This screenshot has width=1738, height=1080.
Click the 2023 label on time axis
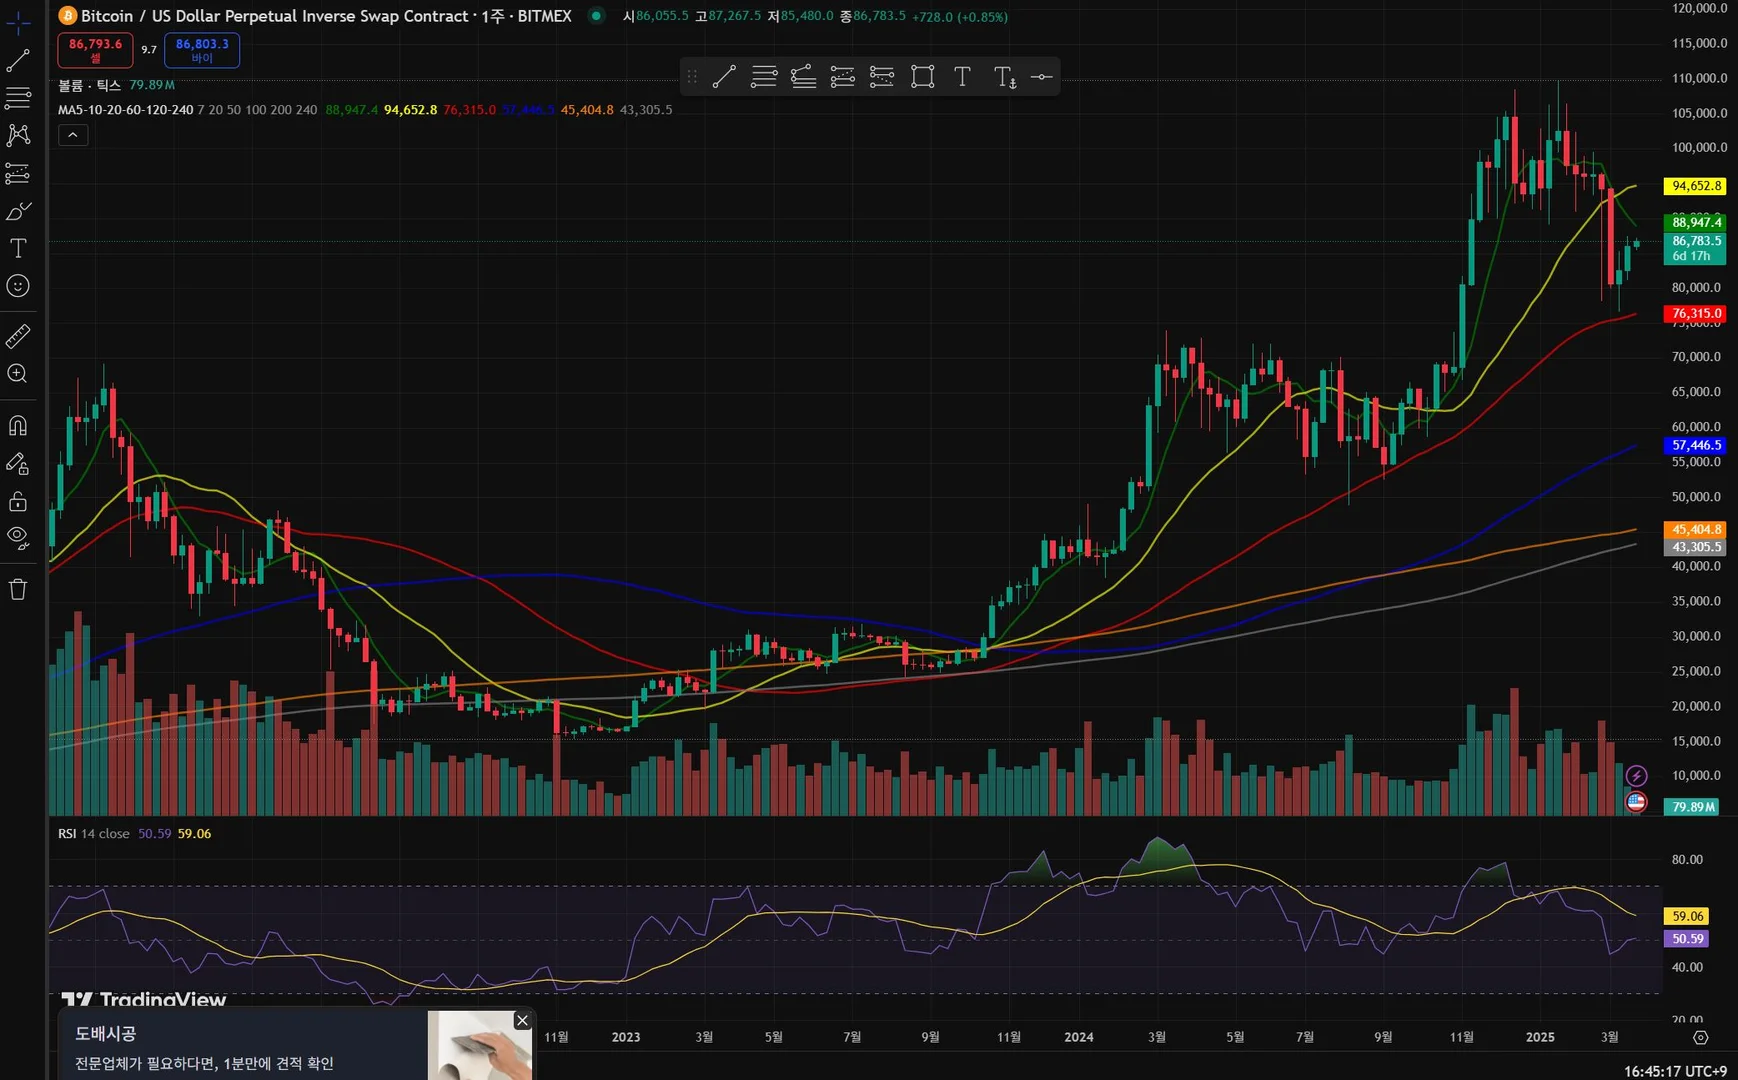pos(626,1037)
